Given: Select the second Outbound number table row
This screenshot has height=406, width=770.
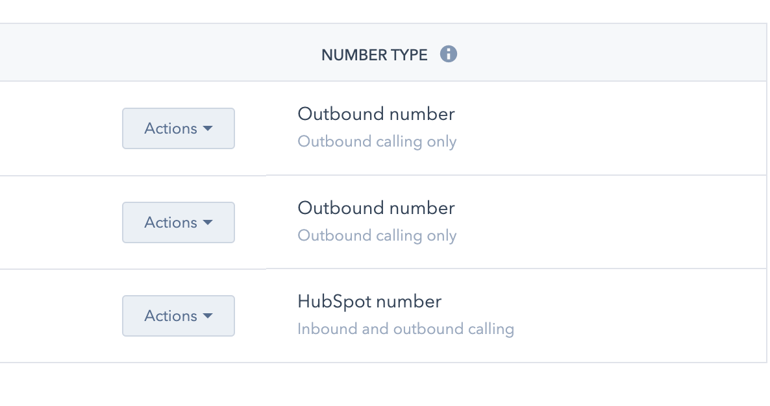Looking at the screenshot, I should point(383,222).
